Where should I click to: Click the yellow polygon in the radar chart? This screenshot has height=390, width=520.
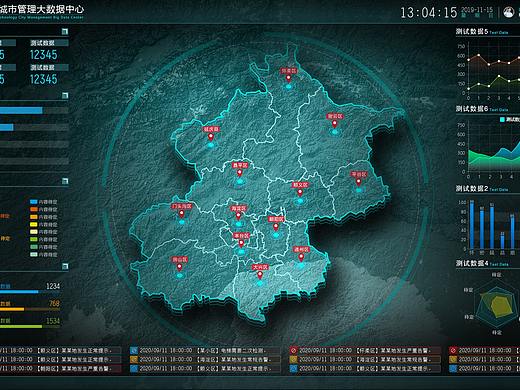pyautogui.click(x=500, y=306)
